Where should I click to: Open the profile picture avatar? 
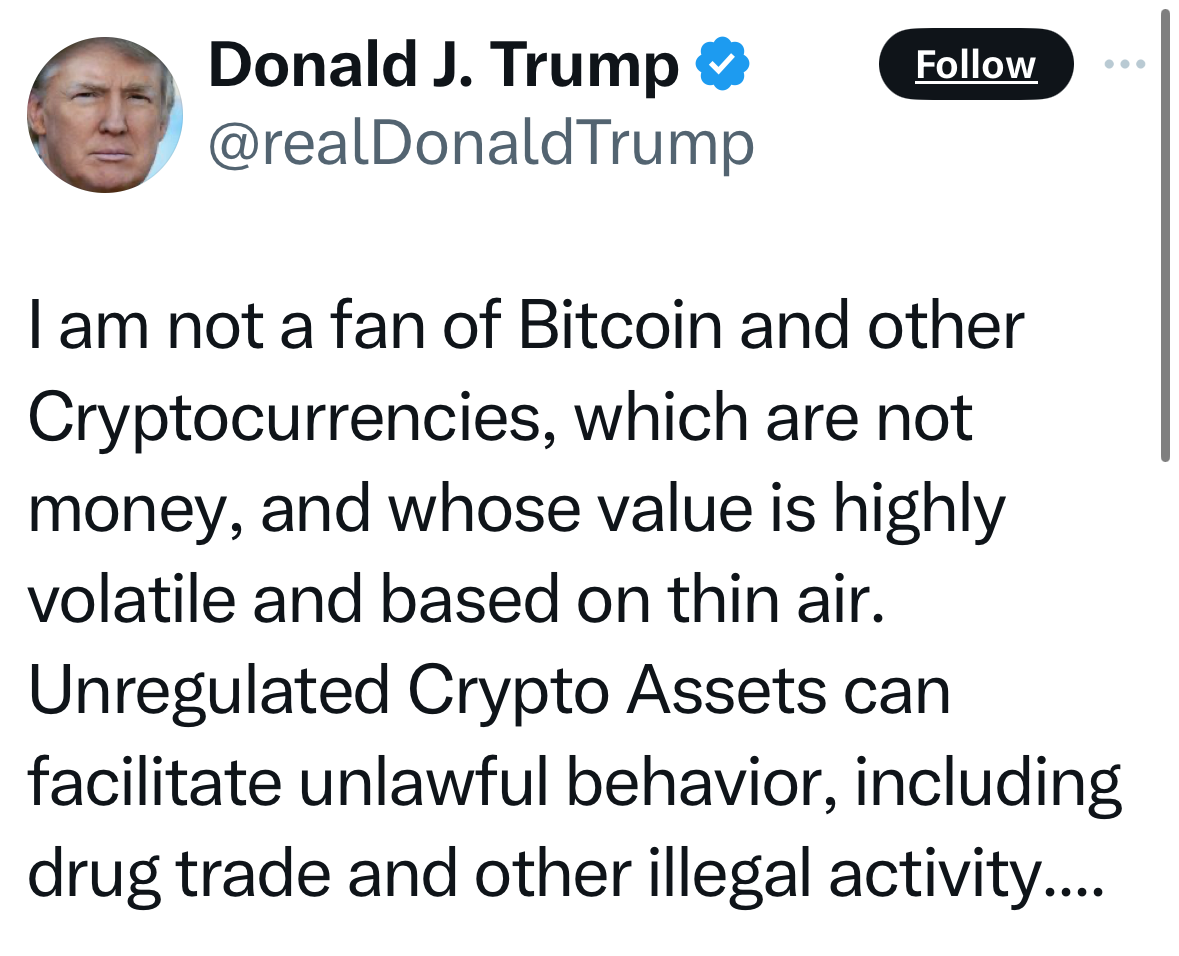tap(105, 115)
